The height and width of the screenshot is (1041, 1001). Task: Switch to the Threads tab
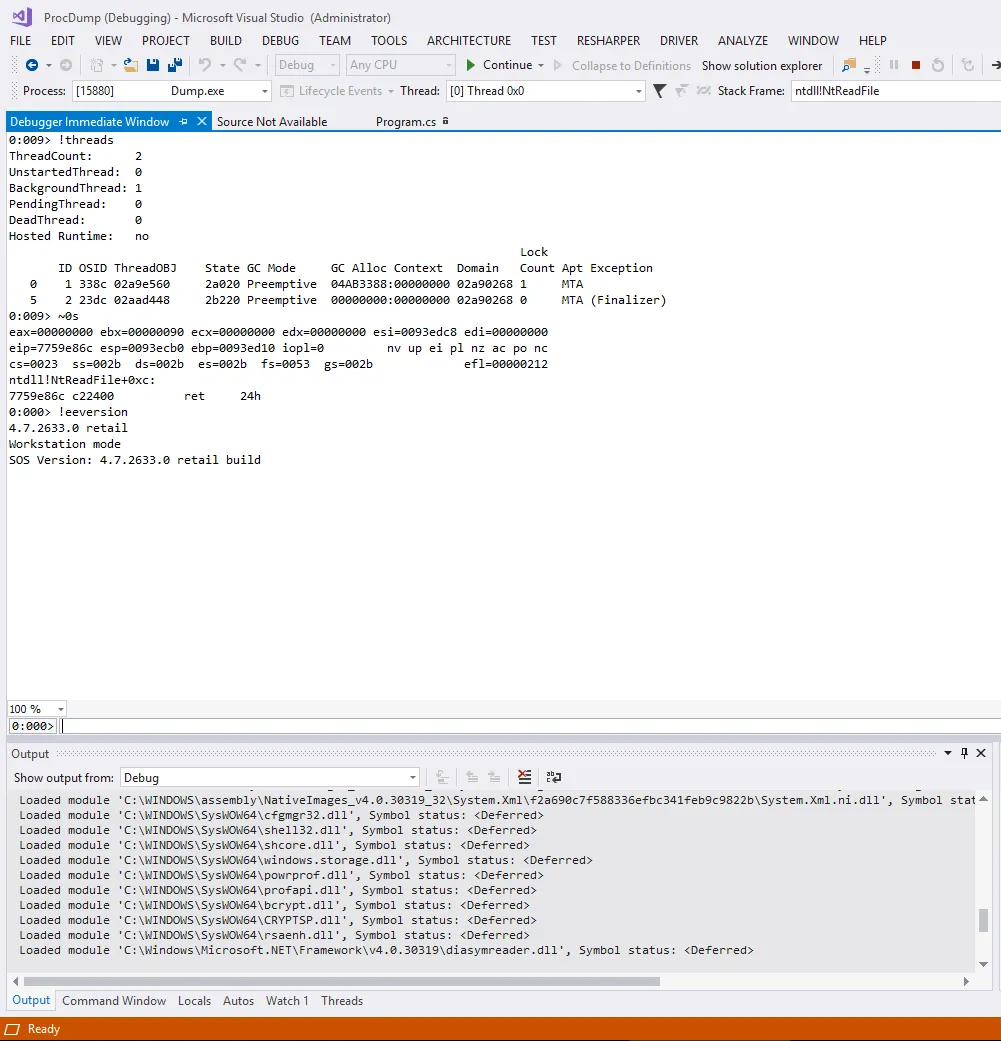tap(342, 1001)
